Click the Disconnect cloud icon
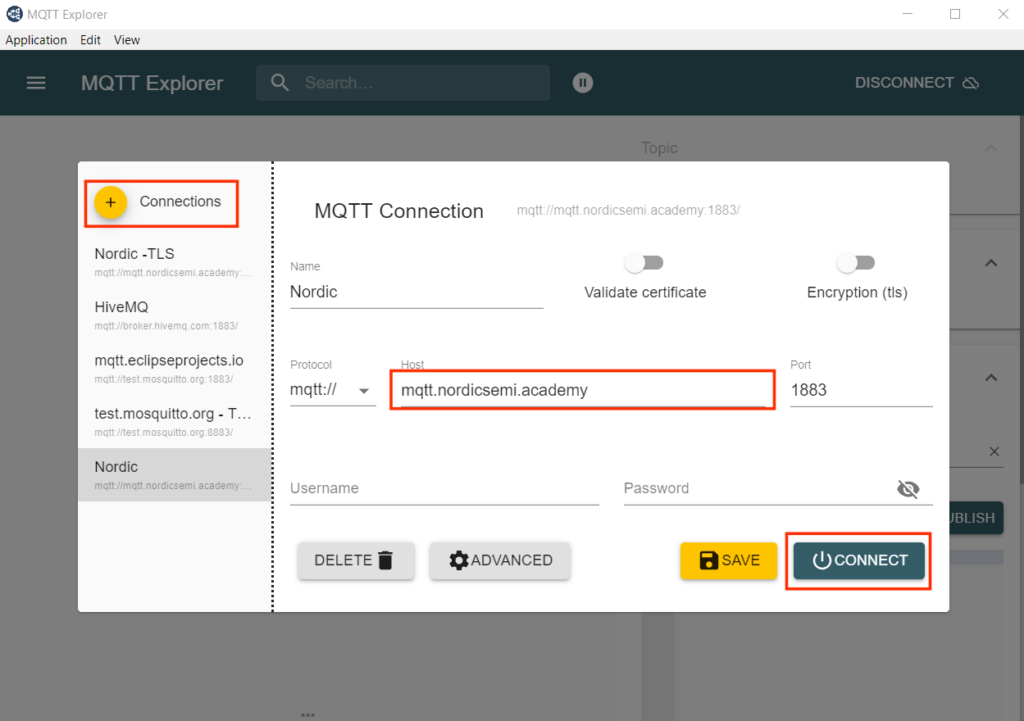 point(970,83)
